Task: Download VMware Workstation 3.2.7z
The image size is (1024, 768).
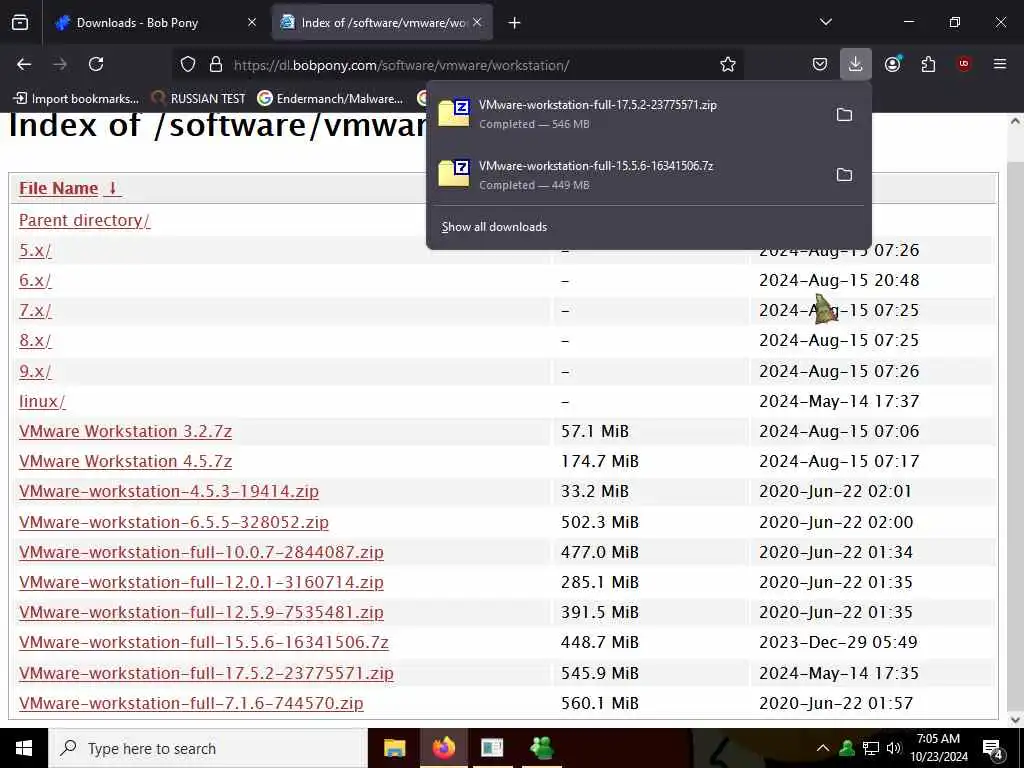Action: 125,432
